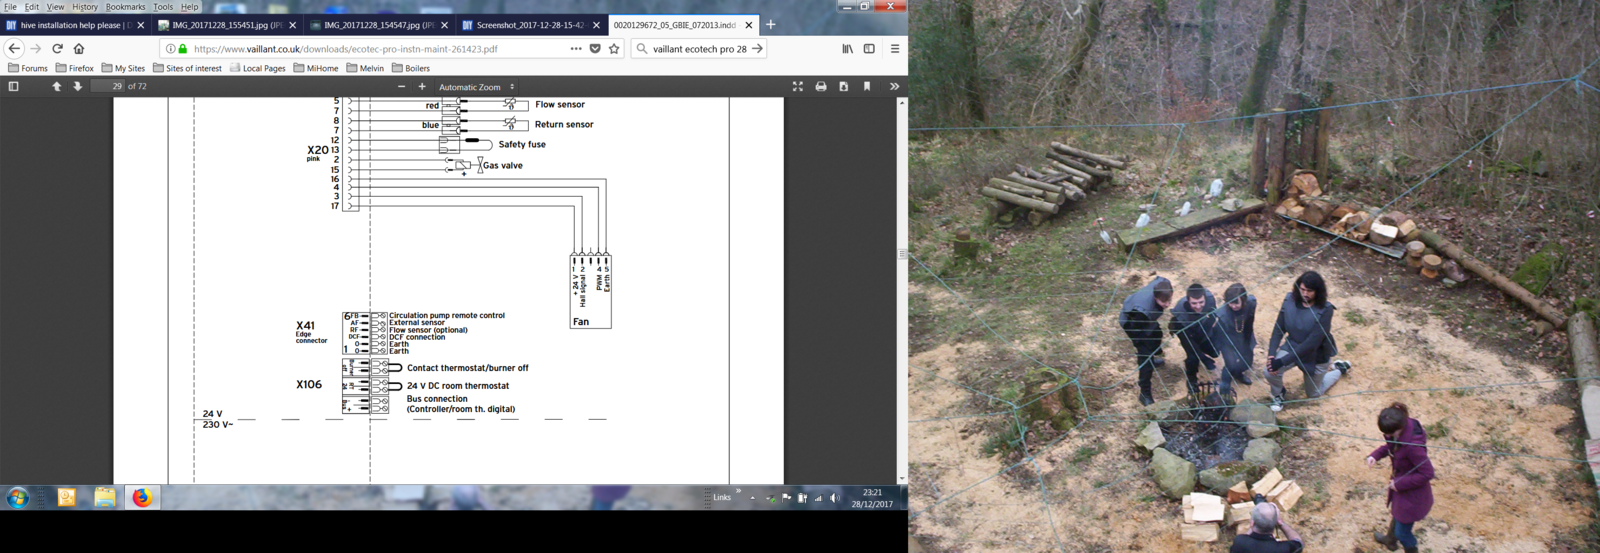This screenshot has width=1600, height=553.
Task: Open Windows Start menu
Action: coord(17,497)
